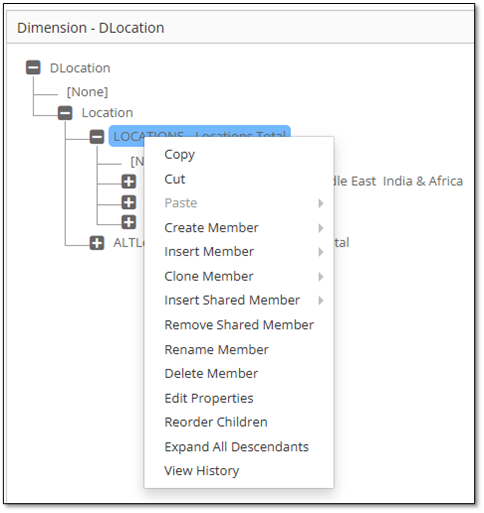Collapse the LOCATIONS - Locations Total node

(x=97, y=137)
